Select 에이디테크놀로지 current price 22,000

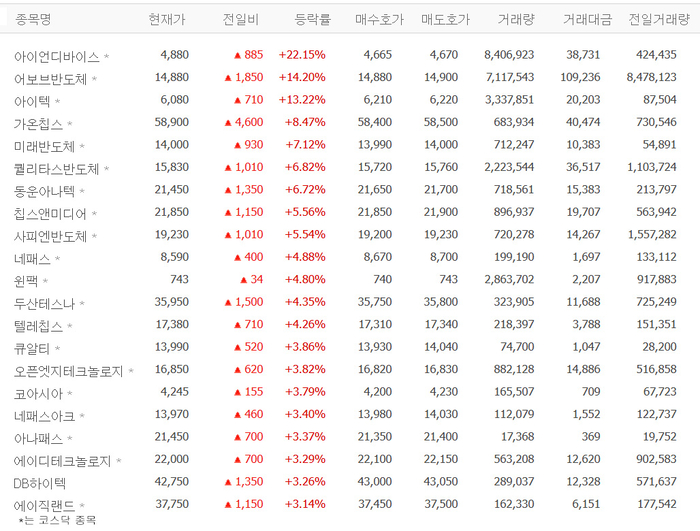click(x=172, y=459)
